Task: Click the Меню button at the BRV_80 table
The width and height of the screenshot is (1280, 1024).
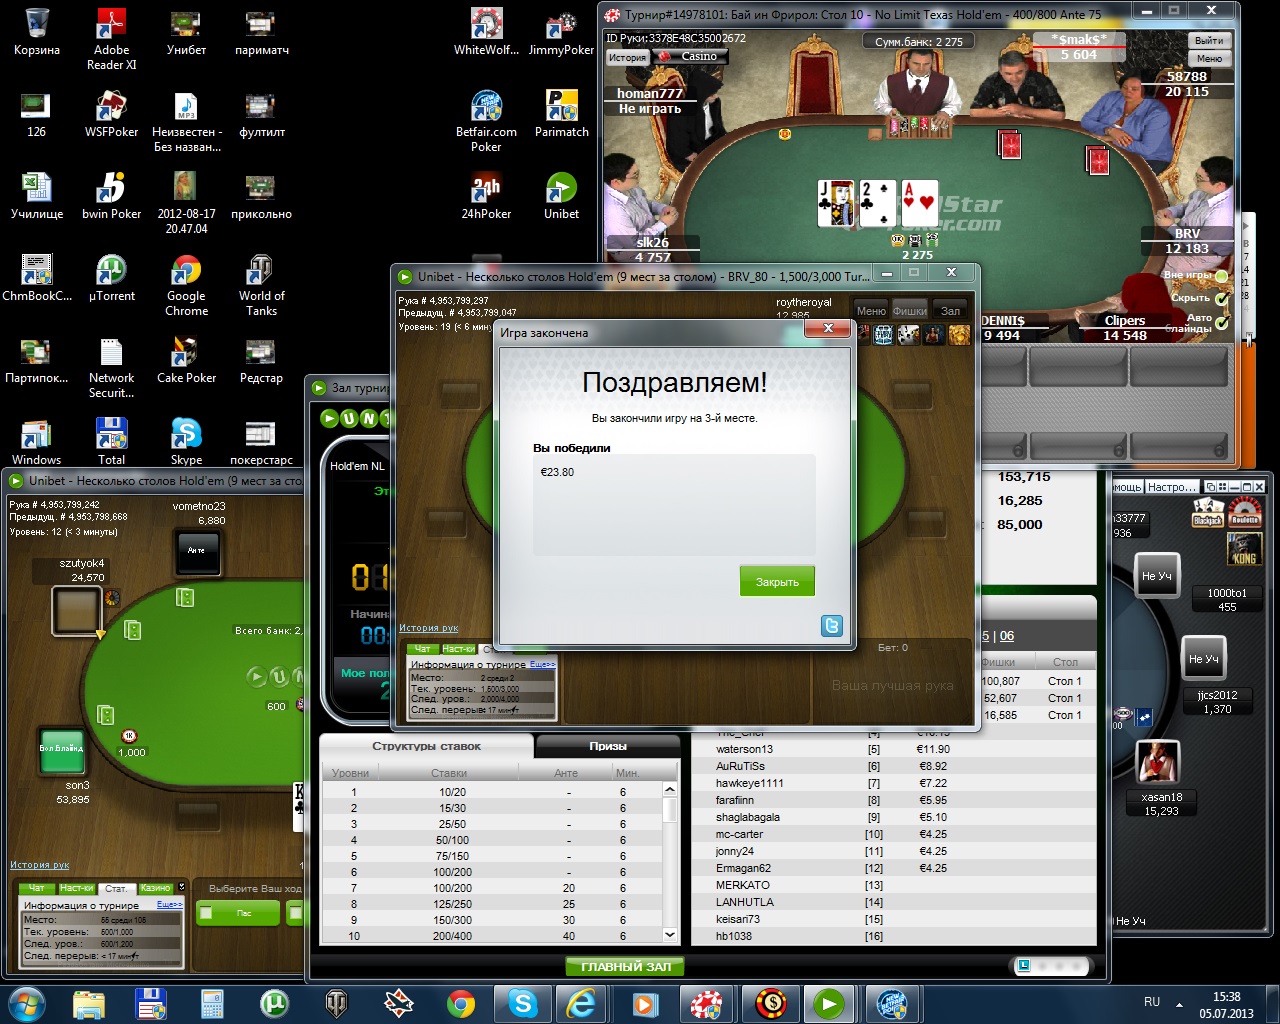Action: point(871,311)
